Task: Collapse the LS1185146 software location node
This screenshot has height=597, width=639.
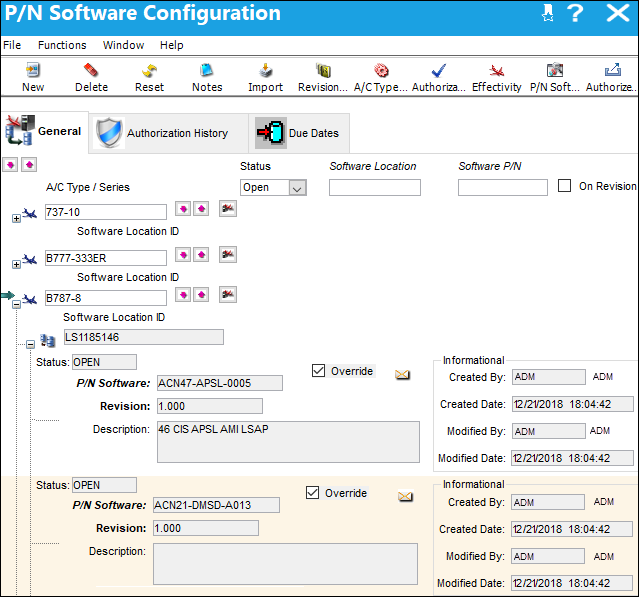Action: click(x=31, y=345)
